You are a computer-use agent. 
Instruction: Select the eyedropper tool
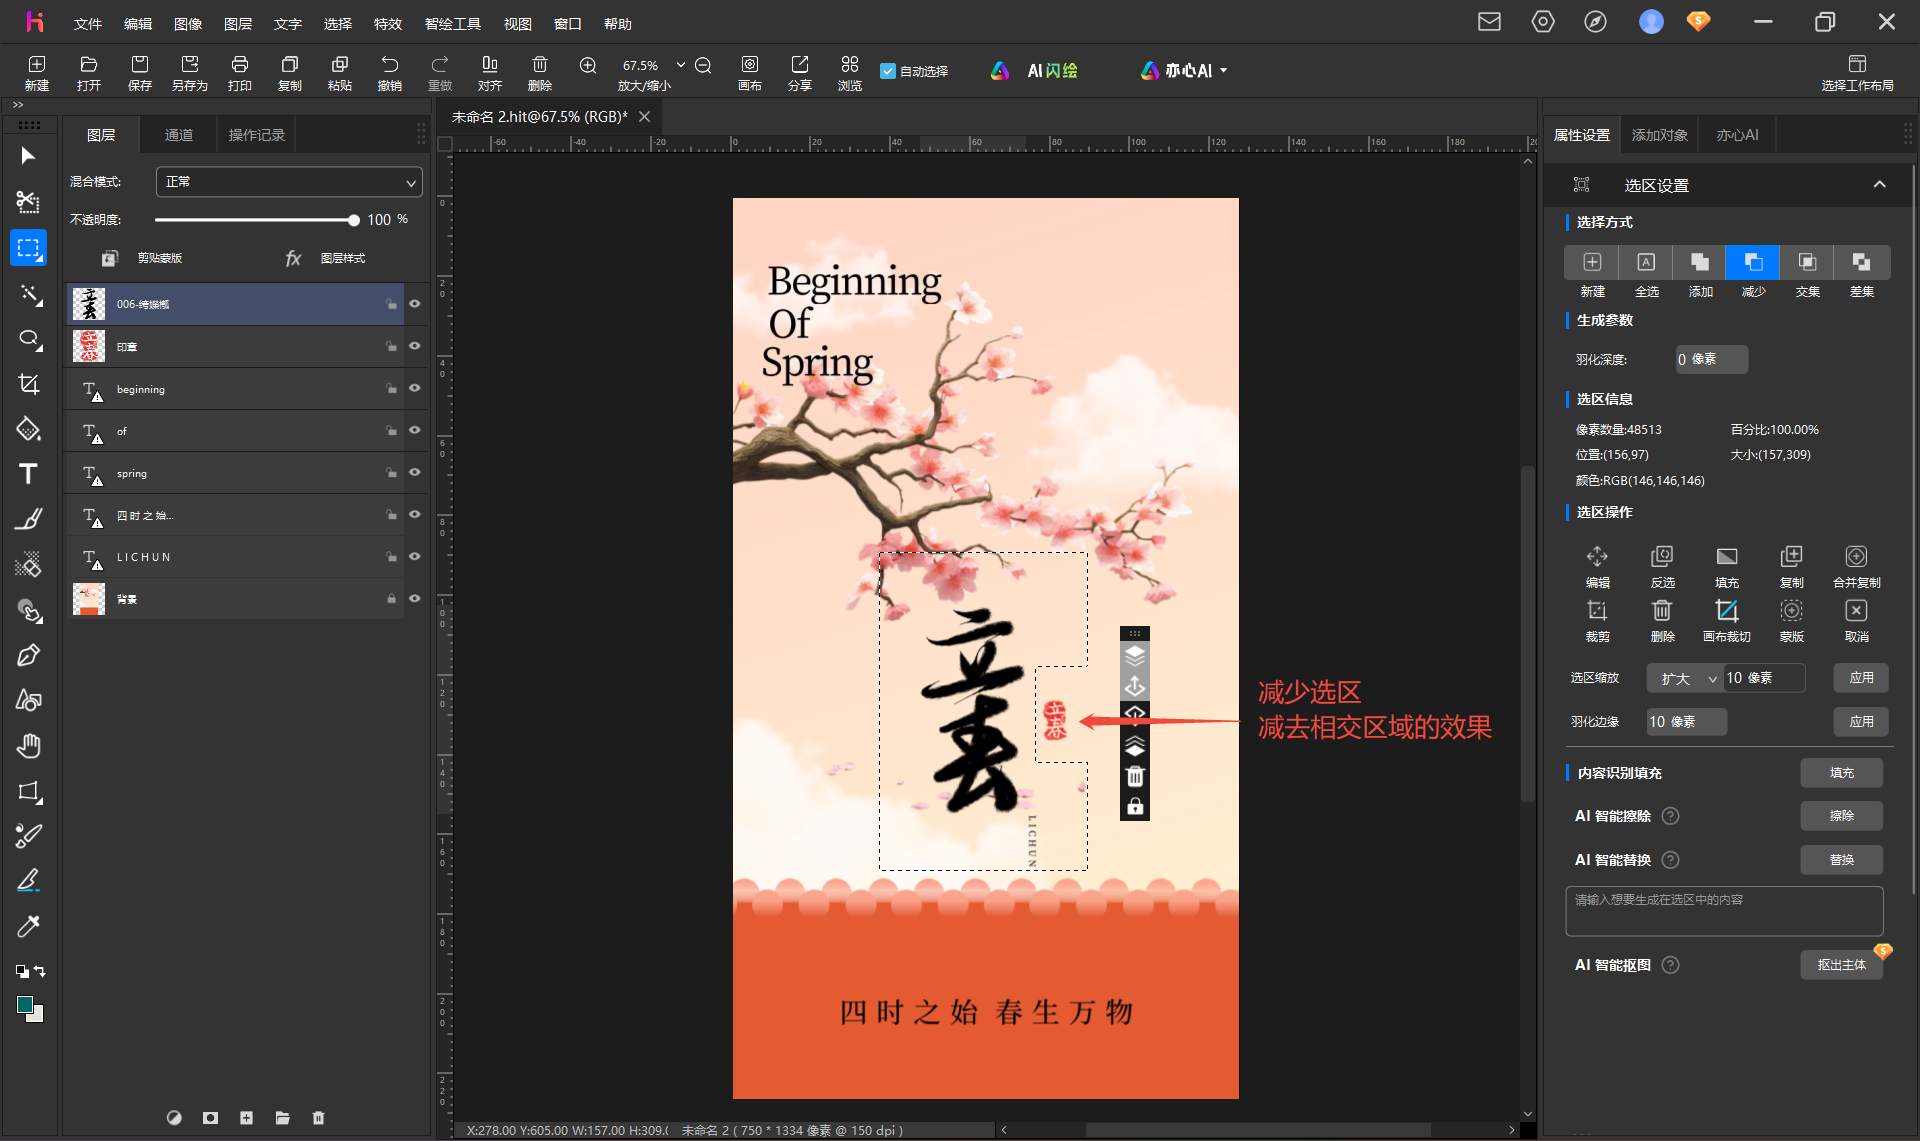coord(28,926)
